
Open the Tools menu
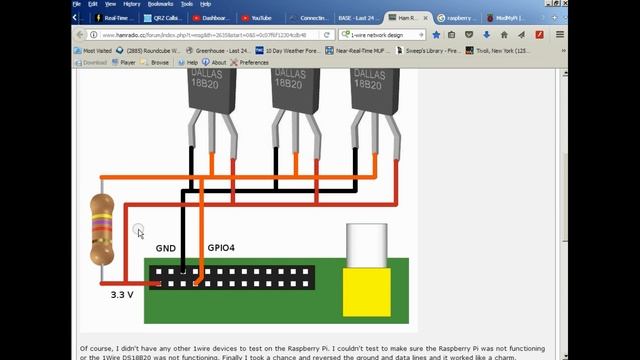(x=187, y=4)
